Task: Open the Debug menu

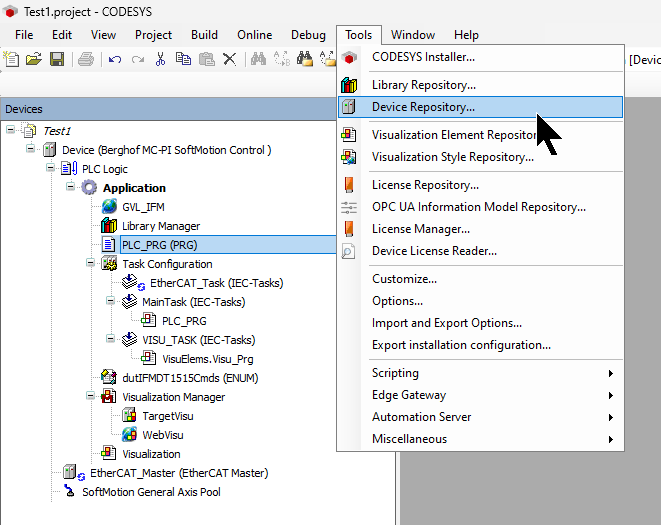Action: [309, 35]
